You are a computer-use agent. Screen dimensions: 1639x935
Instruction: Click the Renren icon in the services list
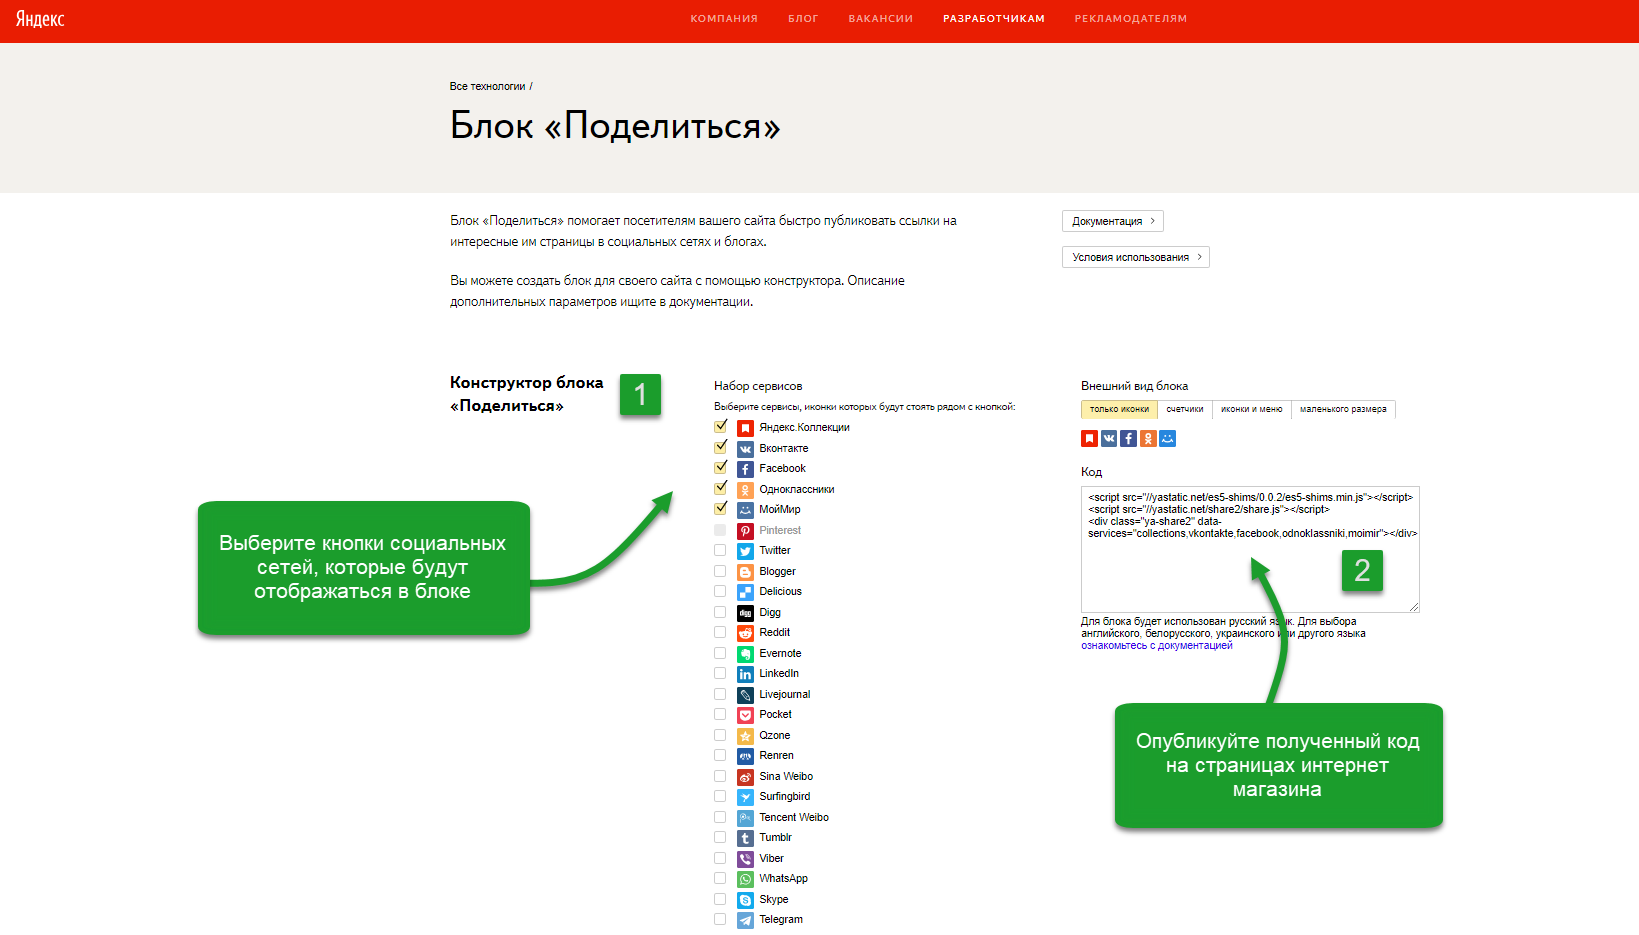pyautogui.click(x=745, y=756)
